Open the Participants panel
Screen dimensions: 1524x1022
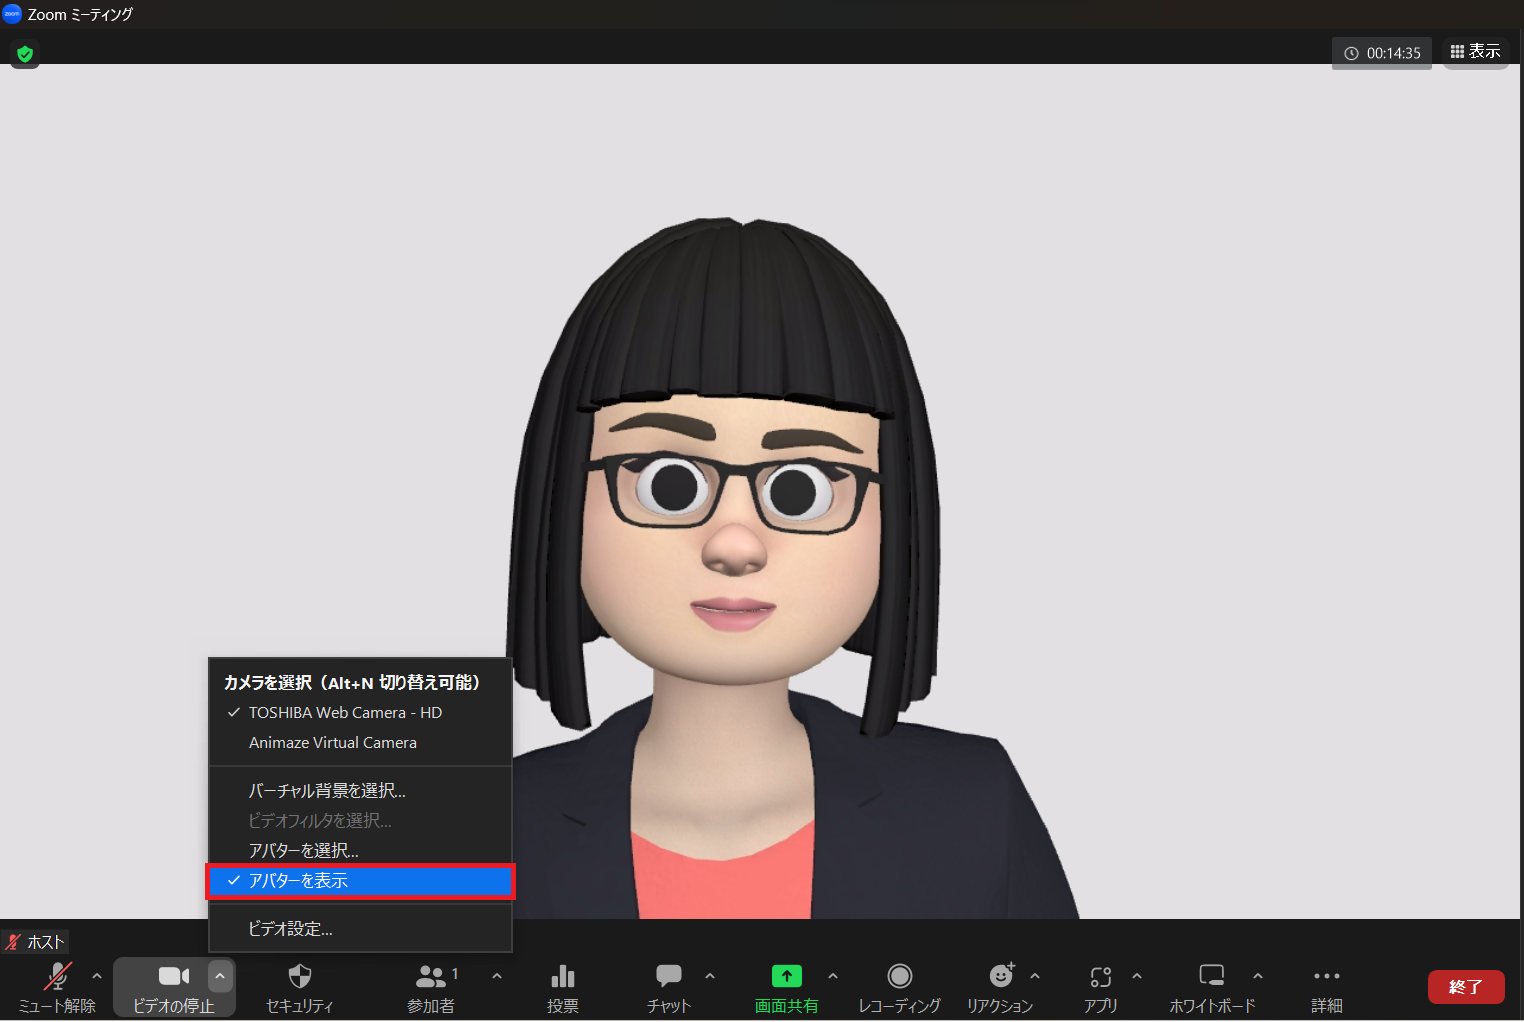(431, 986)
